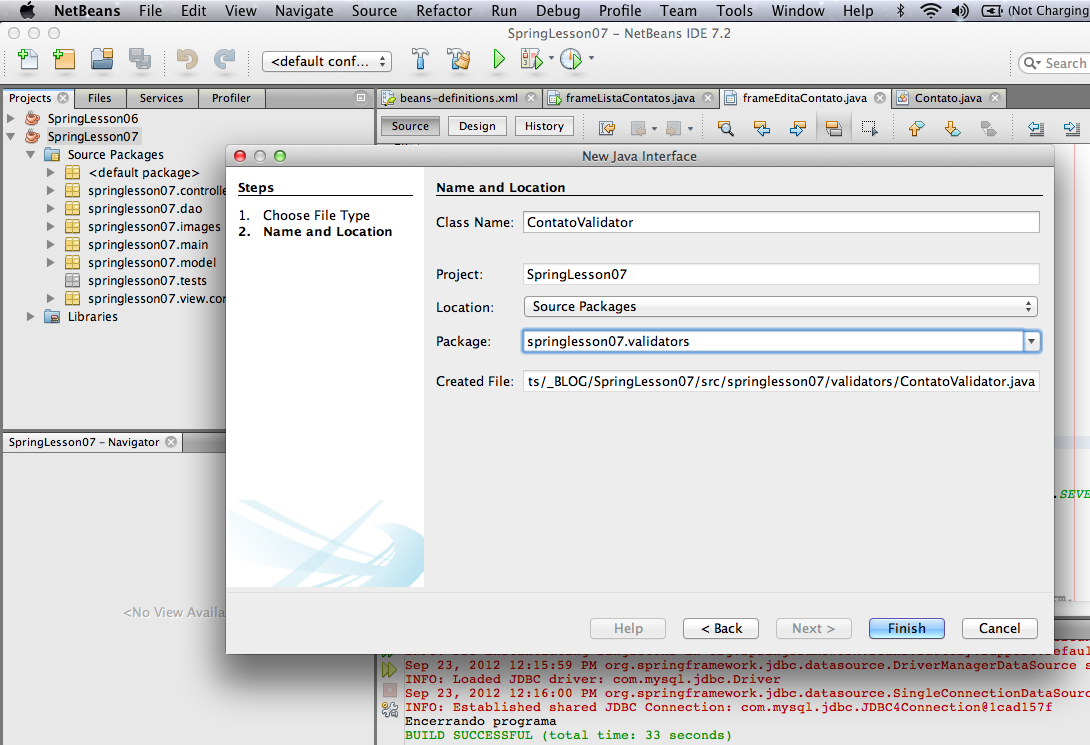Open the configuration dropdown <default conf...>

327,61
